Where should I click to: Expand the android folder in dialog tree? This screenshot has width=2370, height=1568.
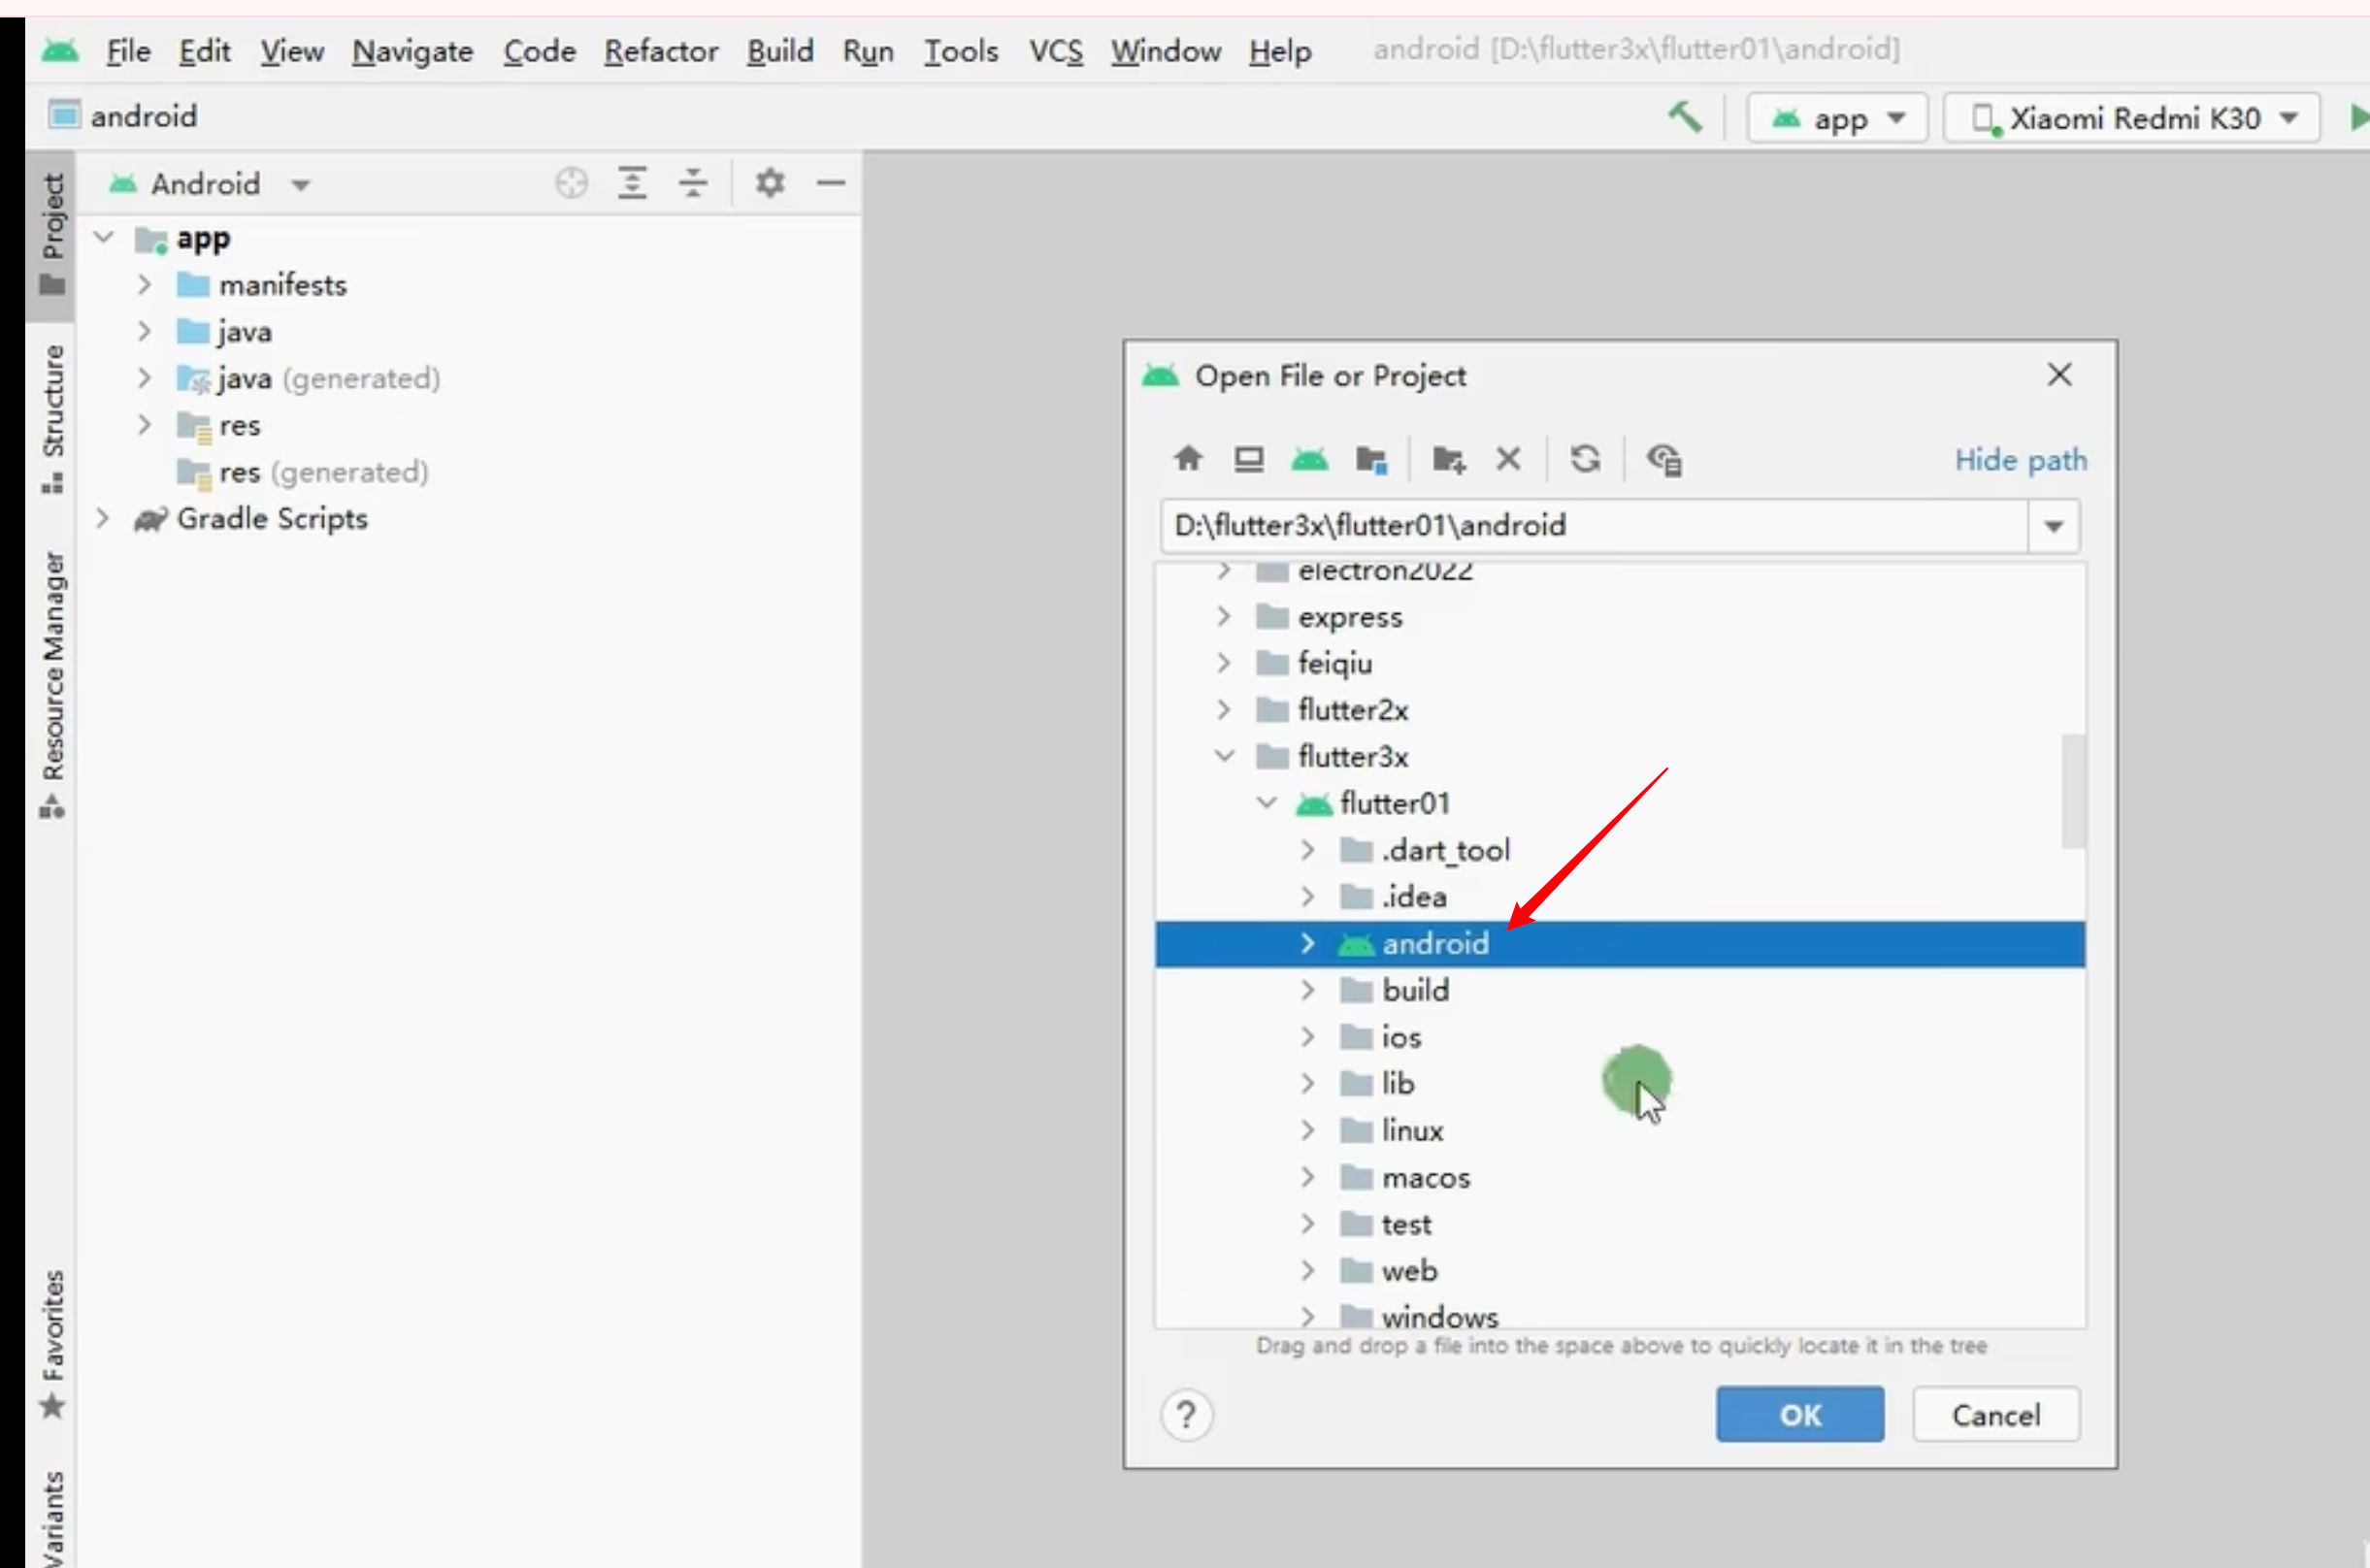point(1307,943)
